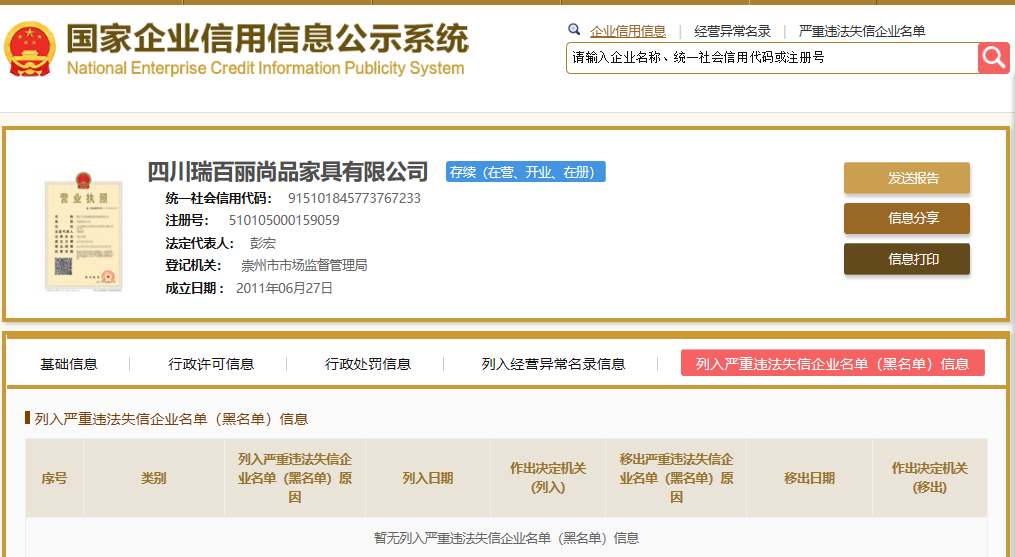Select 经营异常名录 search category
Viewport: 1015px width, 557px height.
click(x=732, y=31)
